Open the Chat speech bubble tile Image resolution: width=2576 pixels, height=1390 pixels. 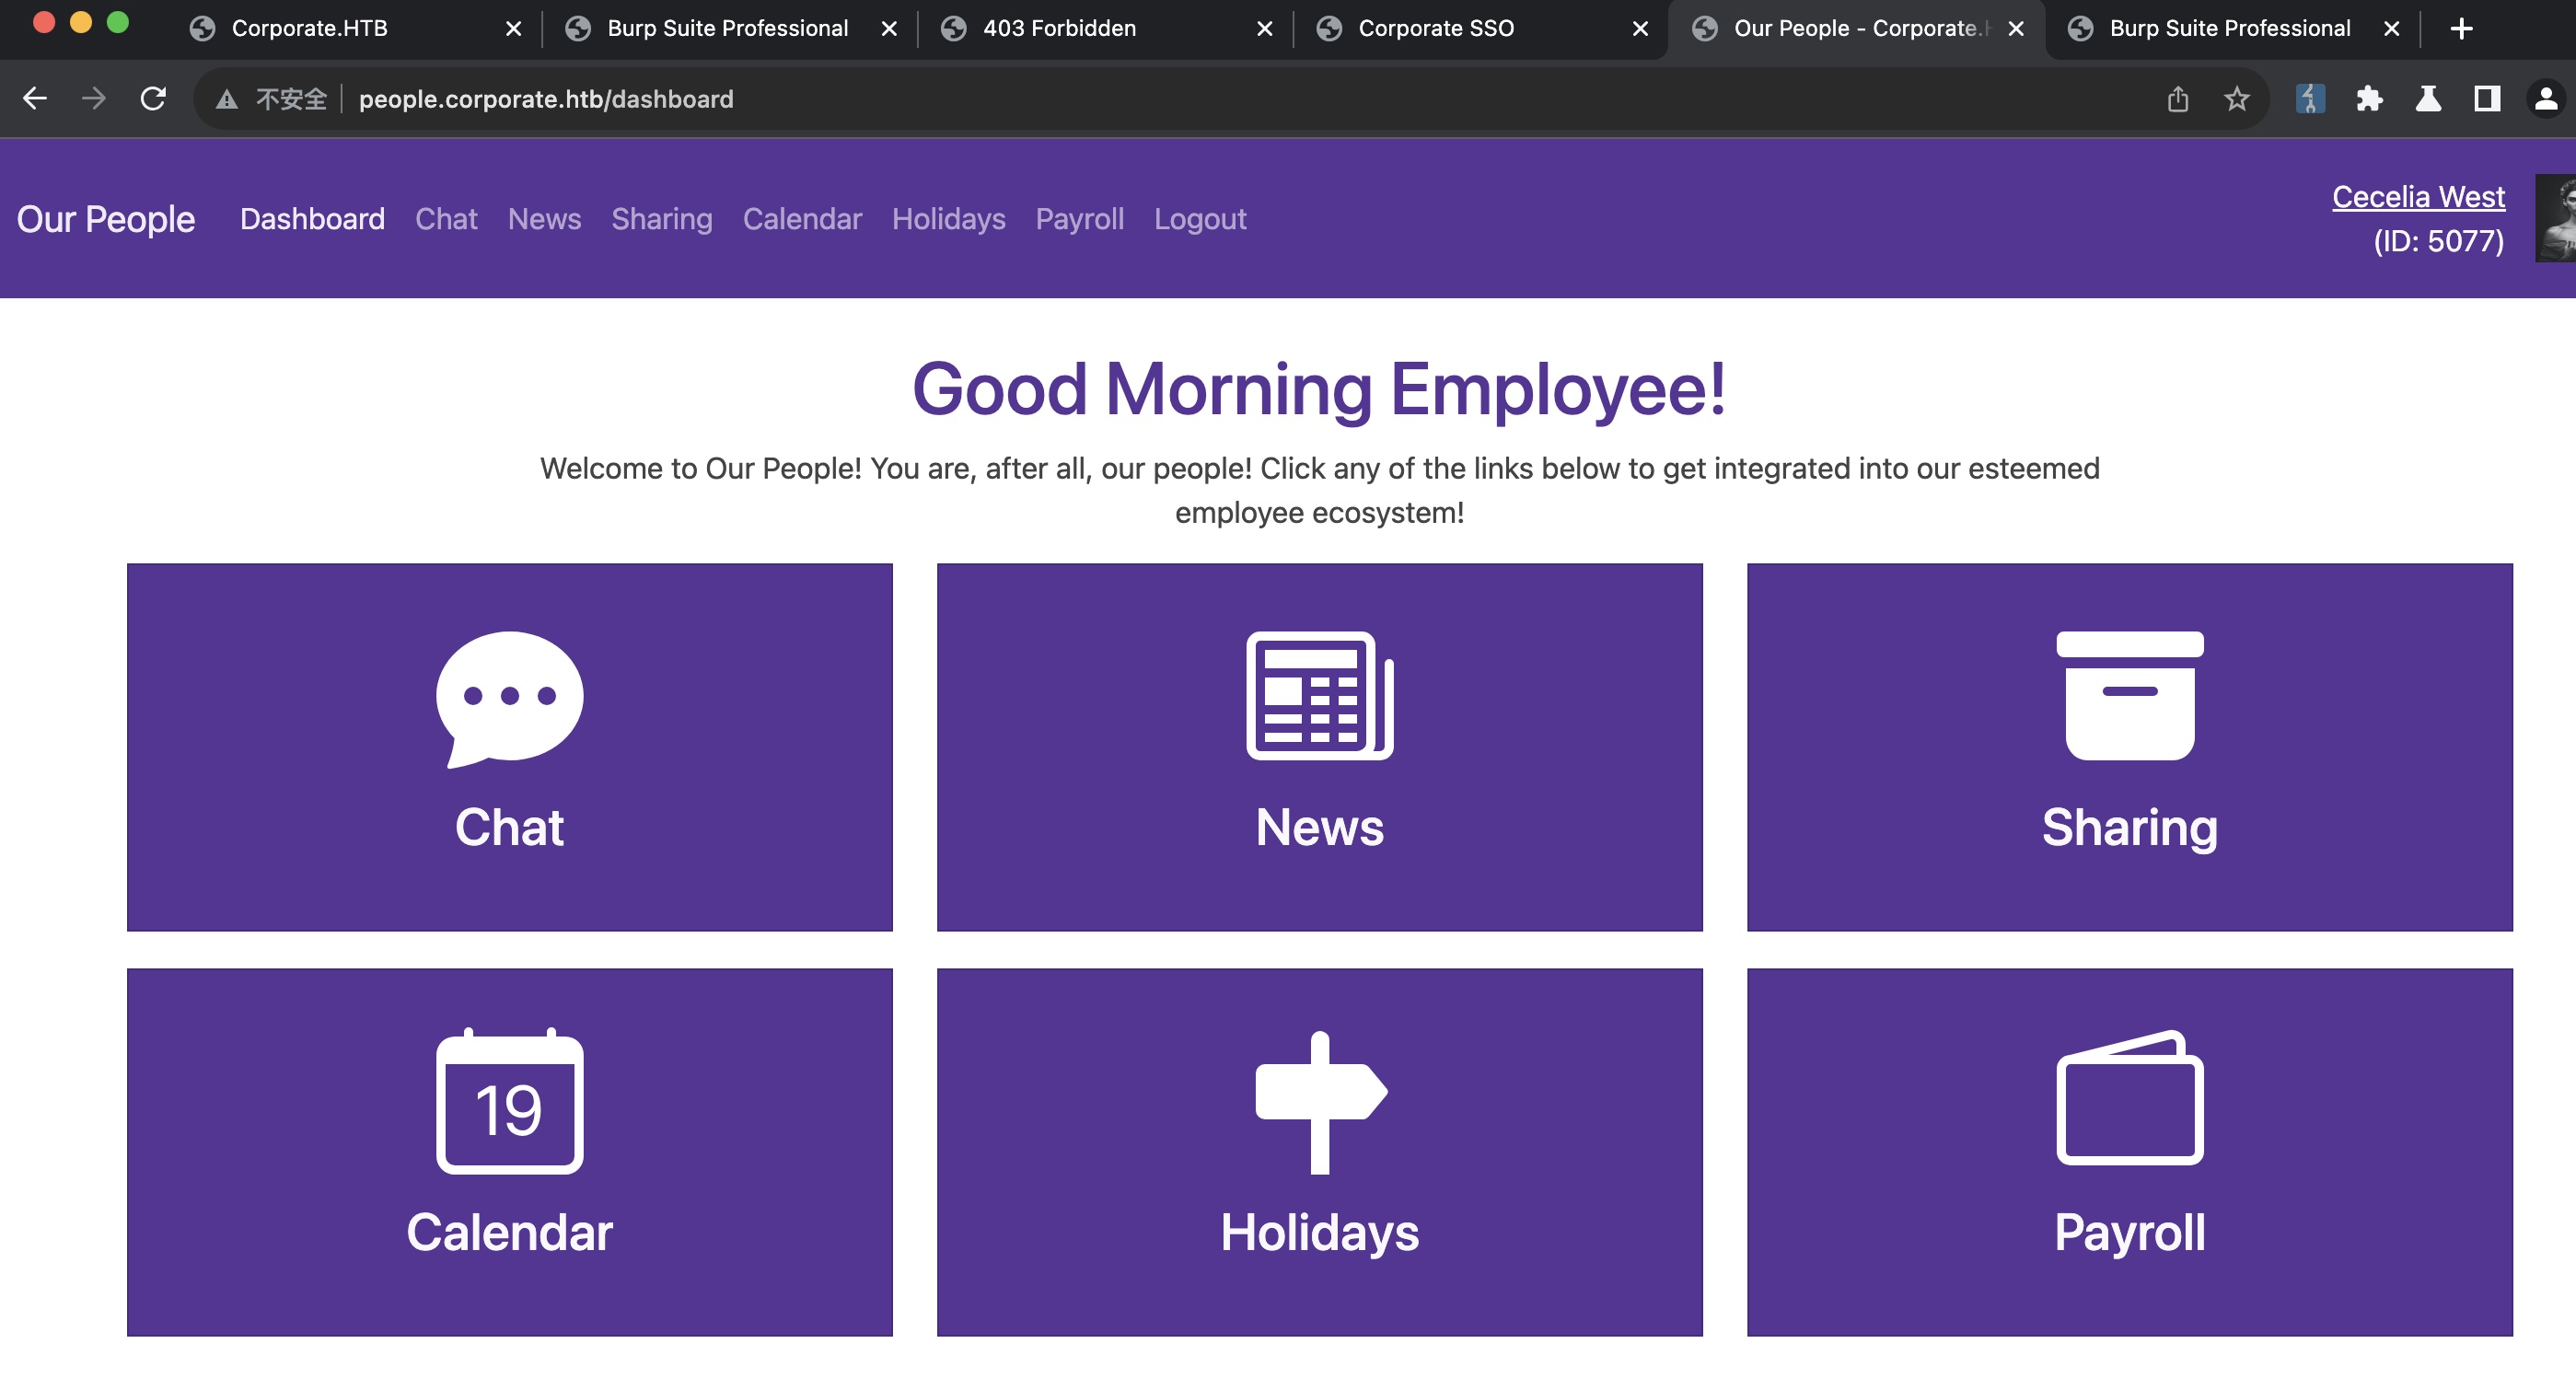tap(509, 746)
